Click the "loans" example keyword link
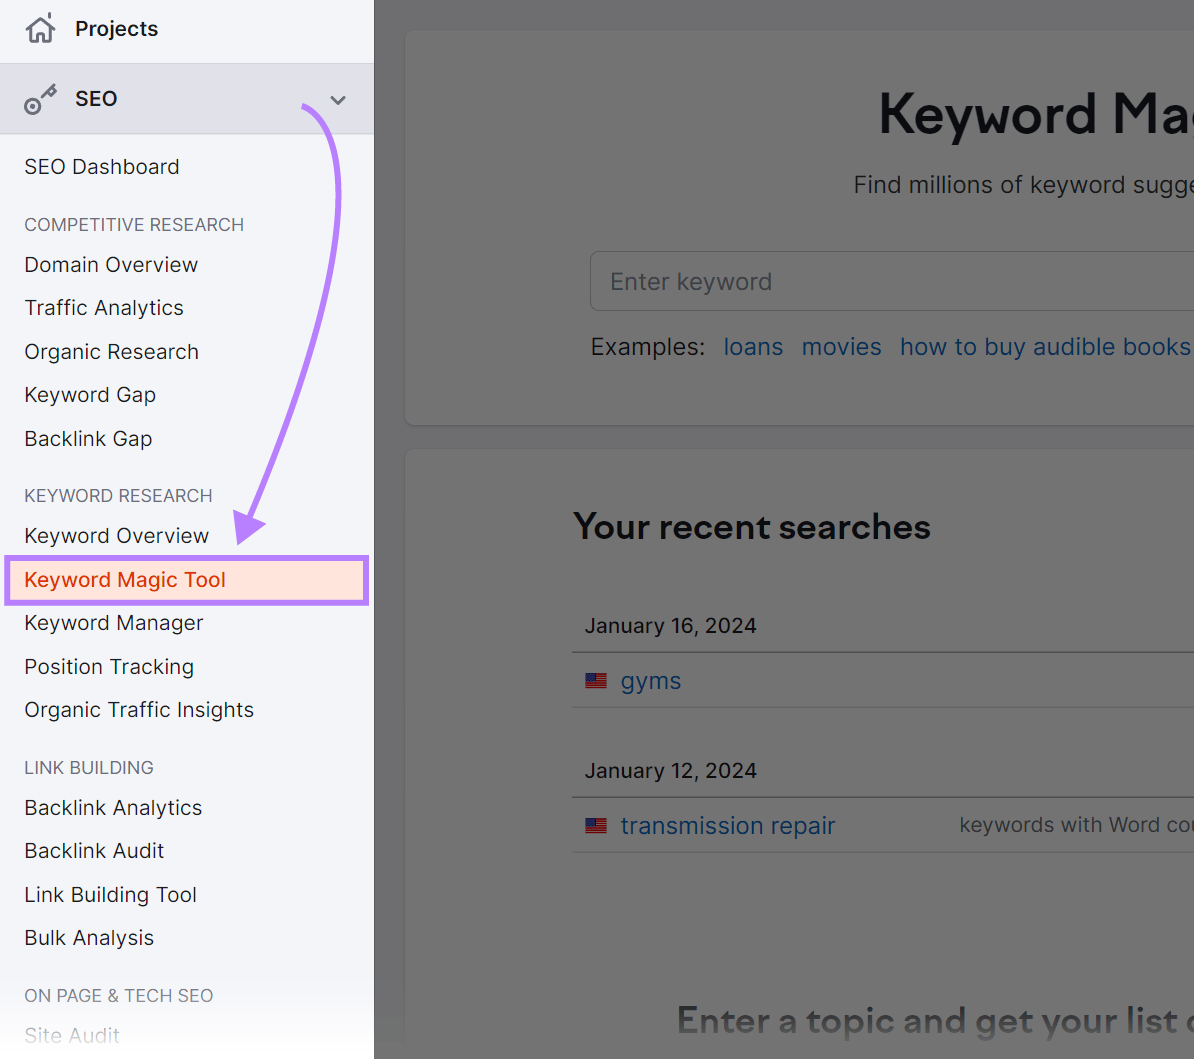 tap(753, 346)
